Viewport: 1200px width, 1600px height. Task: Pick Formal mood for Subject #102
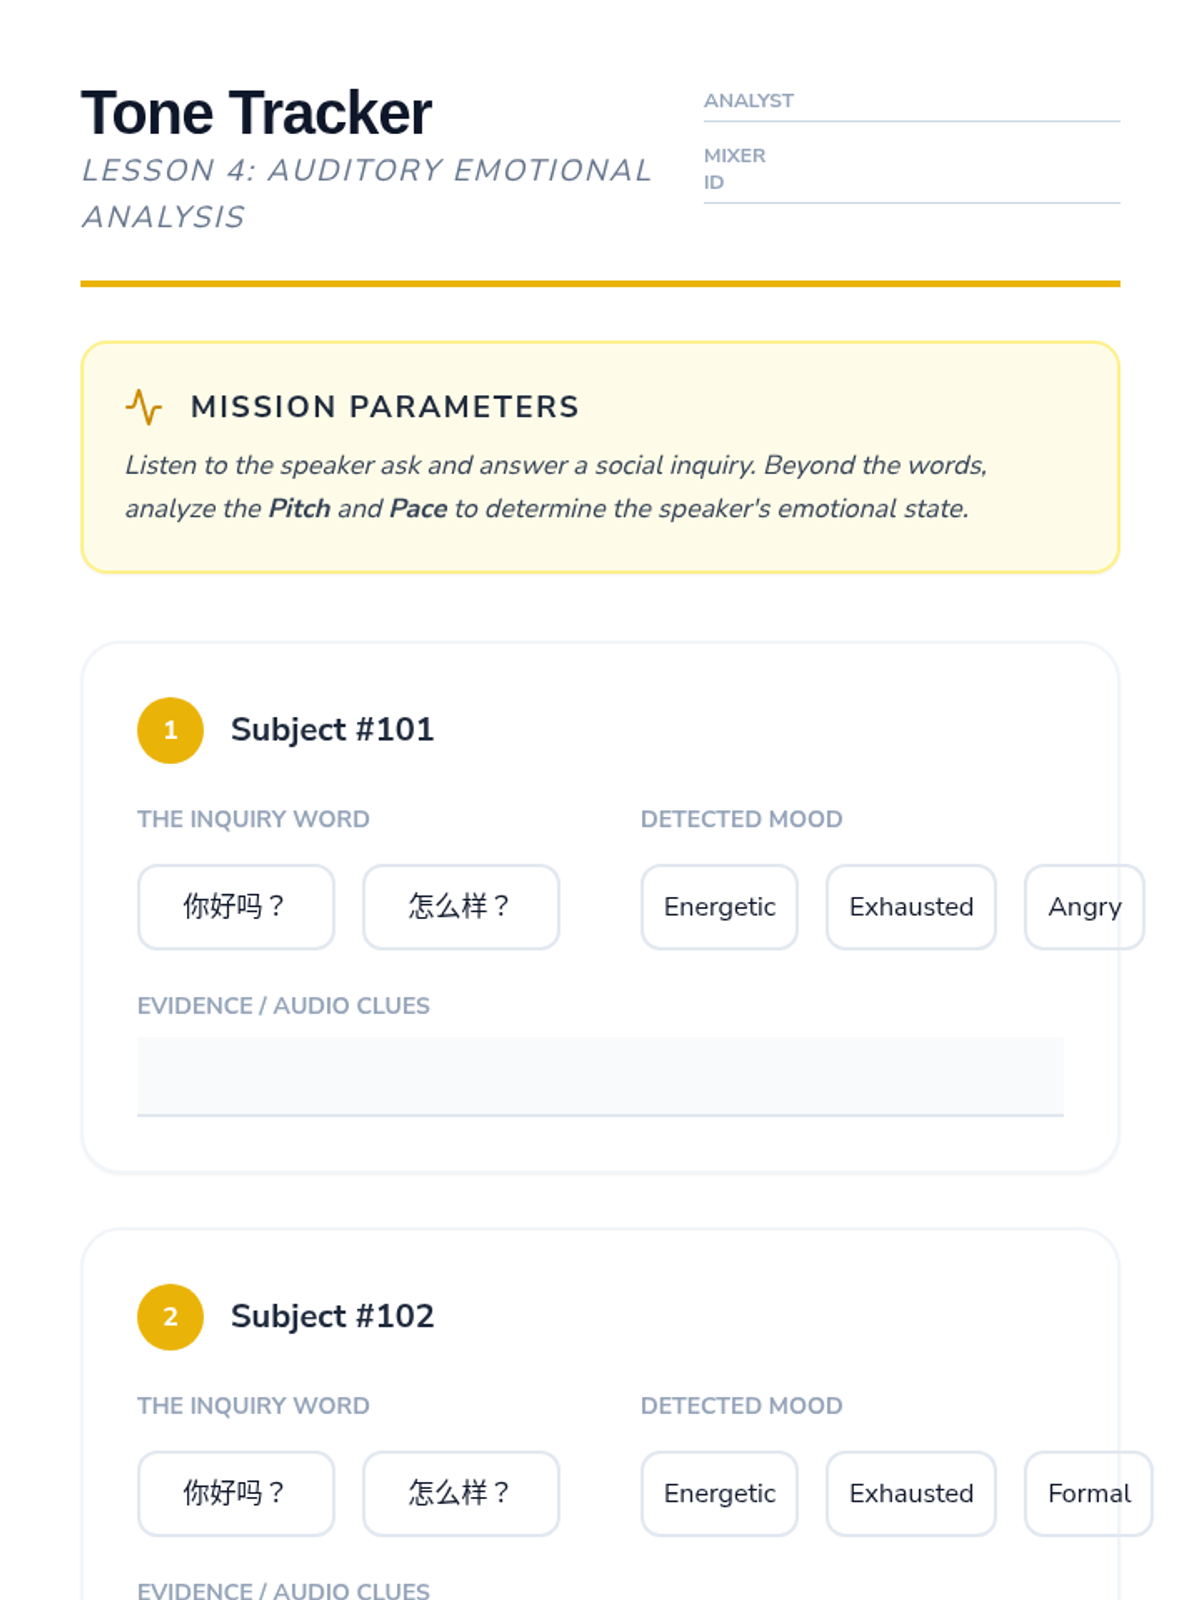pos(1088,1494)
